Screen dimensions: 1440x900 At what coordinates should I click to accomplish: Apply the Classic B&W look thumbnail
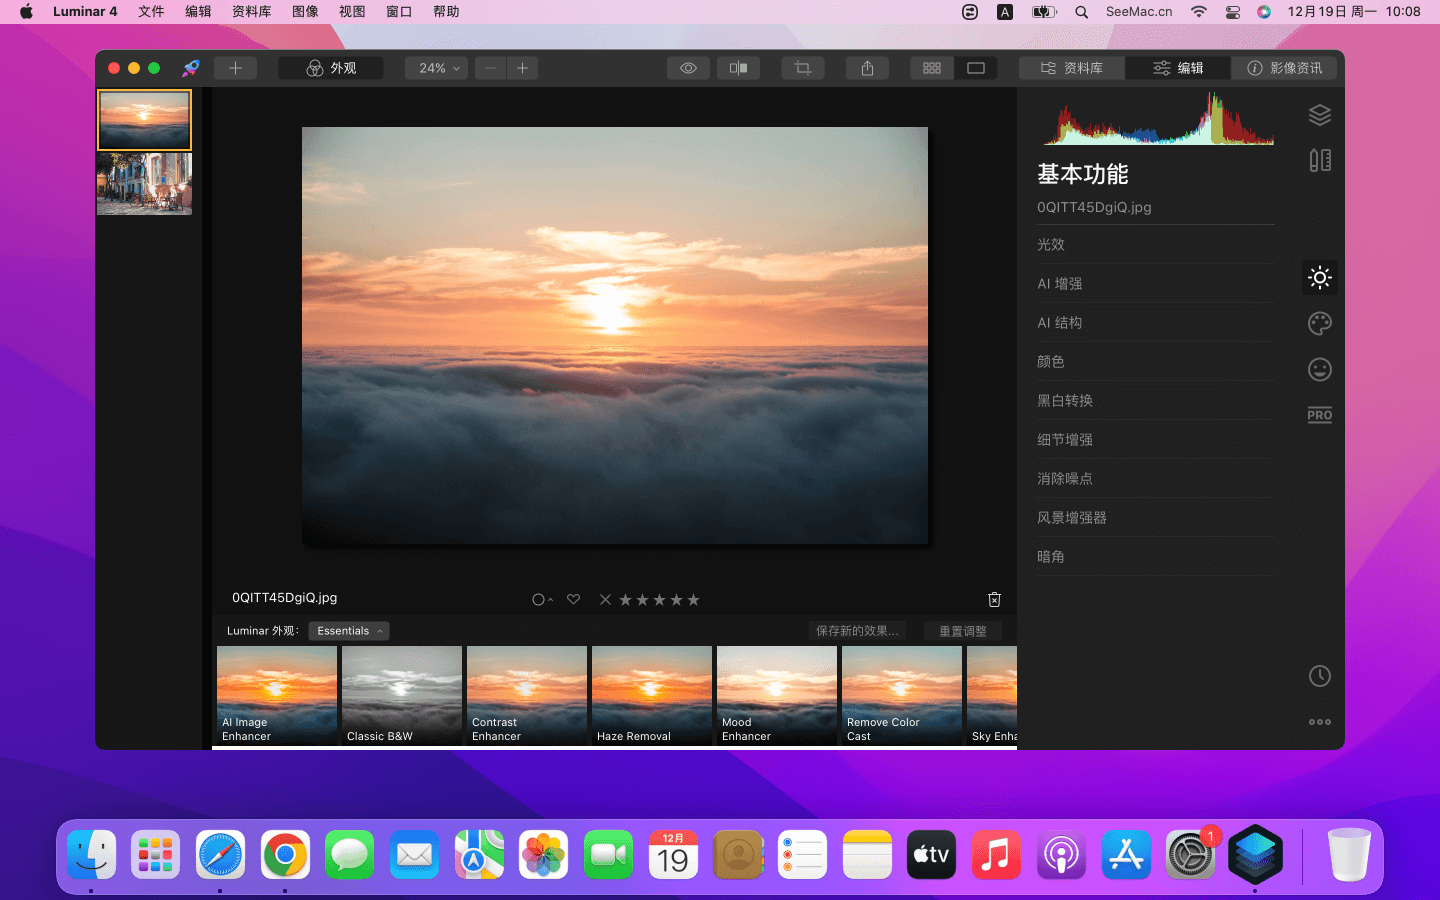pos(401,695)
